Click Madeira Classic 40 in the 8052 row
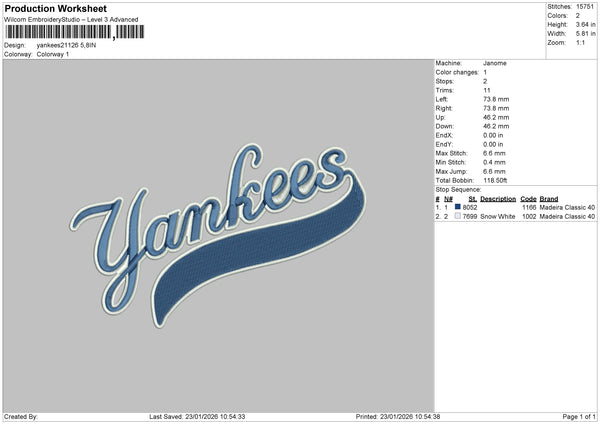Screen dimensions: 600x424 click(567, 207)
